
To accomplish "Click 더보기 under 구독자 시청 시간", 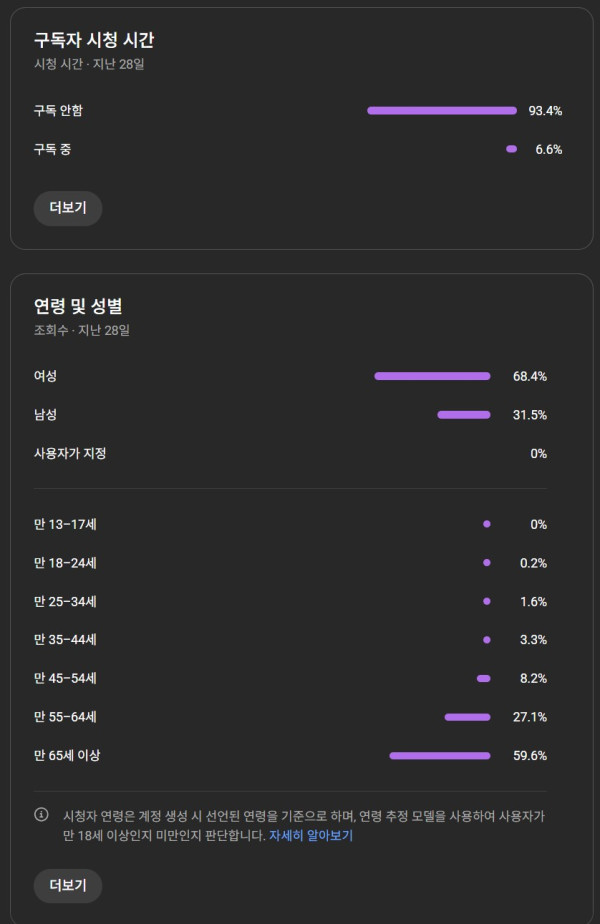I will click(x=68, y=208).
